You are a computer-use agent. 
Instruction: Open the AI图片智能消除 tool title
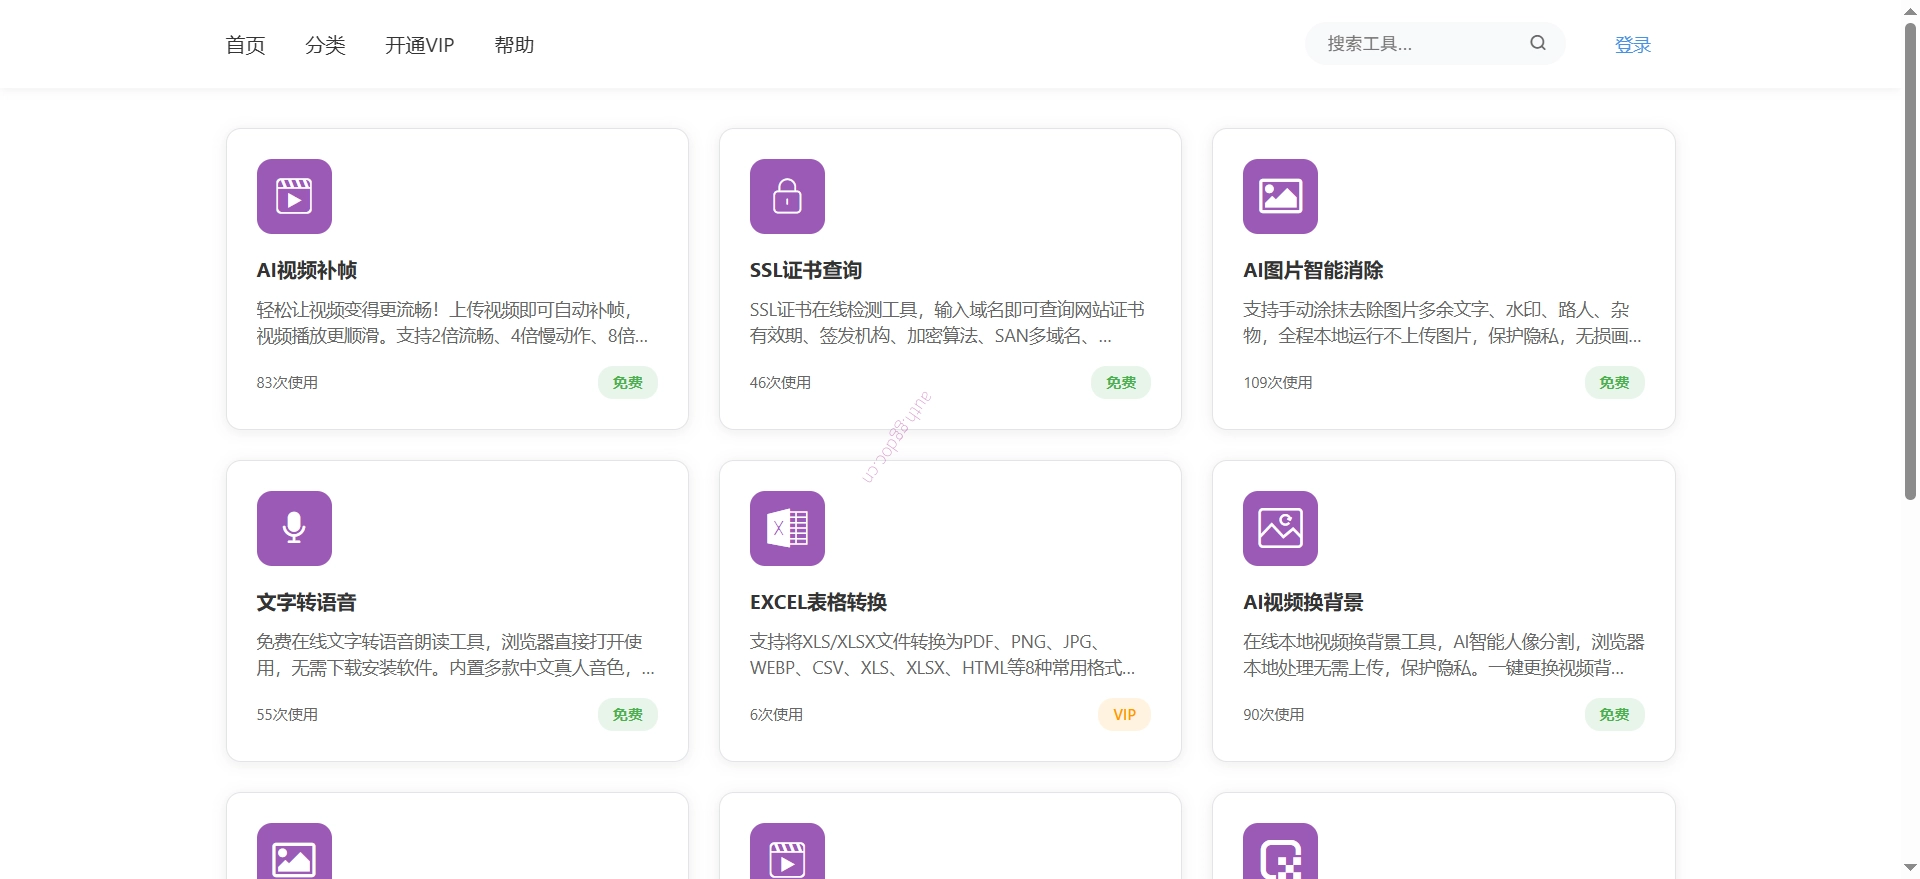(1313, 270)
